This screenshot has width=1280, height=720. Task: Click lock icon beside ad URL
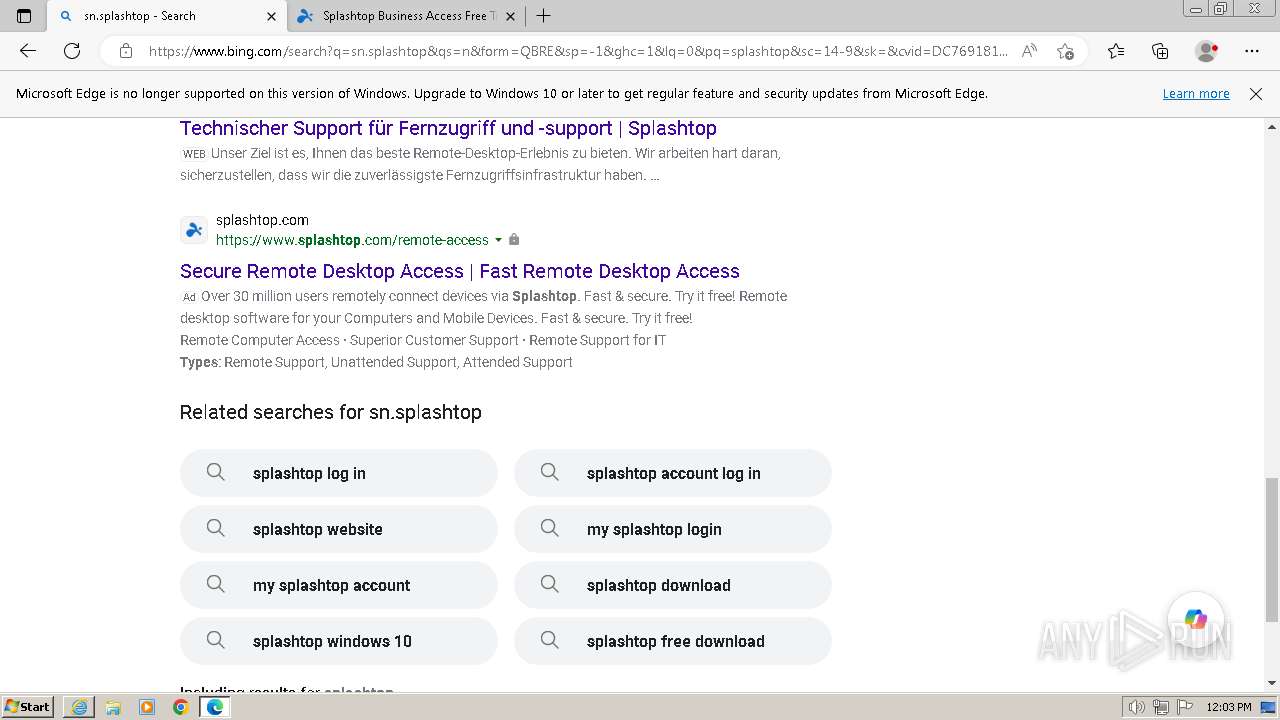(x=514, y=240)
